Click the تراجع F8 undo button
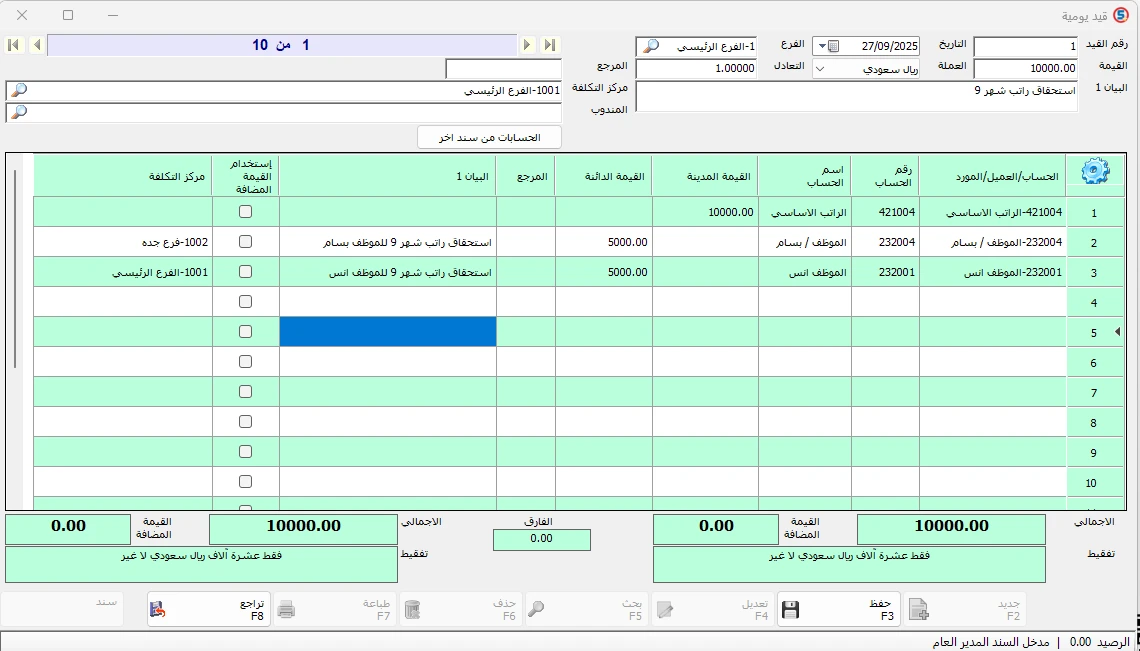 [209, 609]
